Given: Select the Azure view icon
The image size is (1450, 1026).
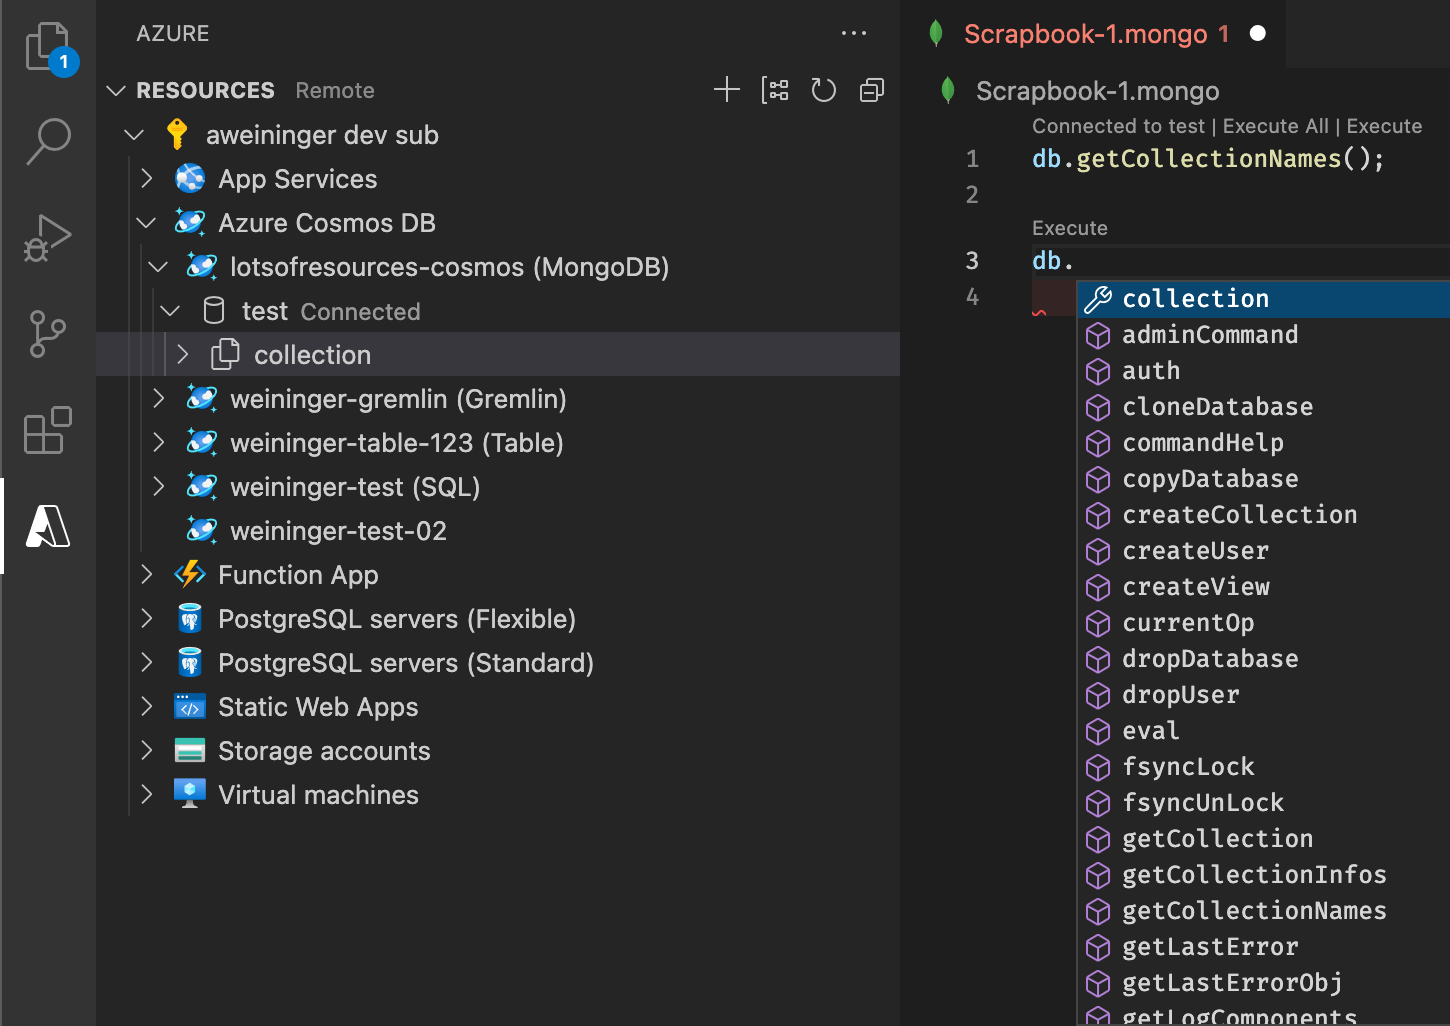Looking at the screenshot, I should tap(48, 526).
